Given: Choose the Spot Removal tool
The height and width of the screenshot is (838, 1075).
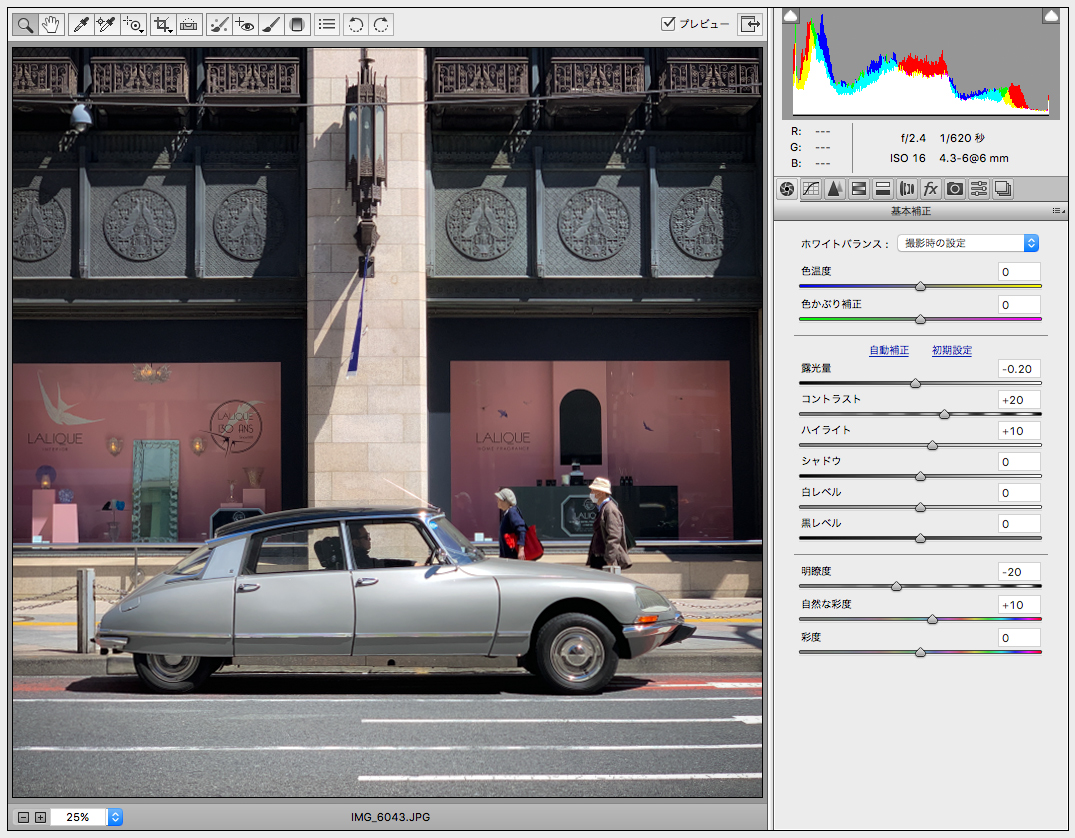Looking at the screenshot, I should click(219, 25).
